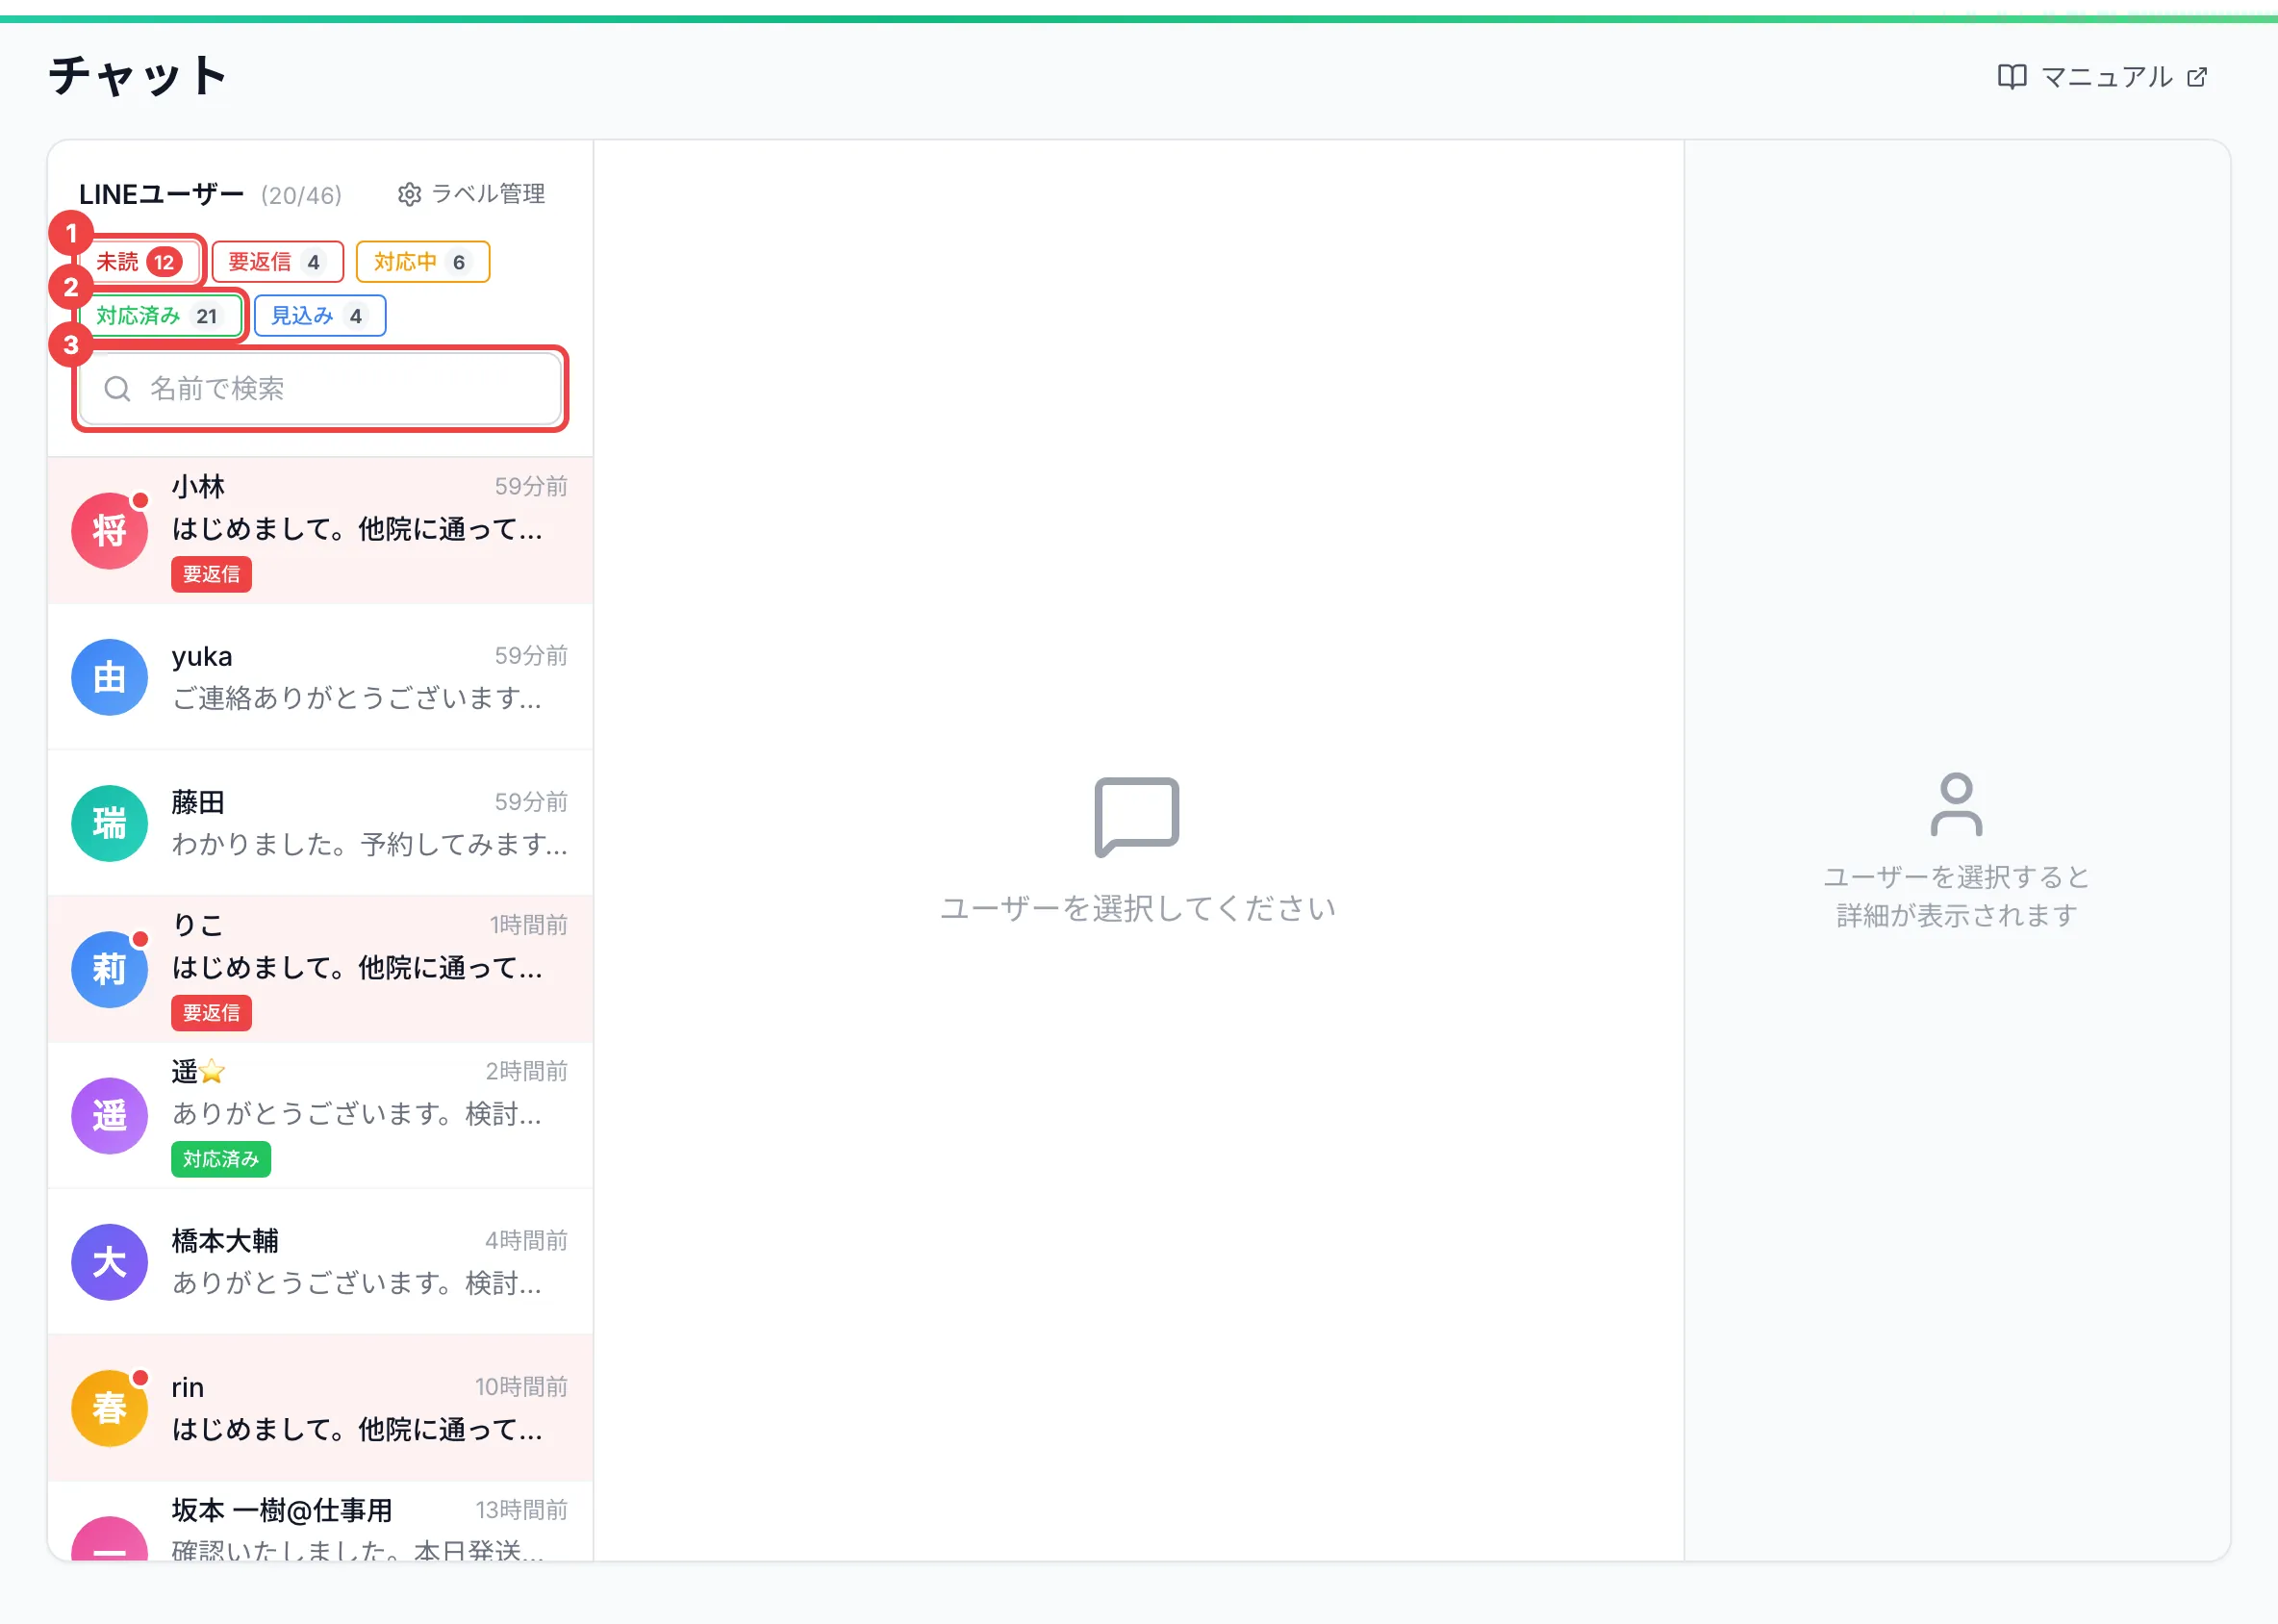Screen dimensions: 2278x1624
Task: Toggle the 見込み filter chip
Action: click(x=320, y=316)
